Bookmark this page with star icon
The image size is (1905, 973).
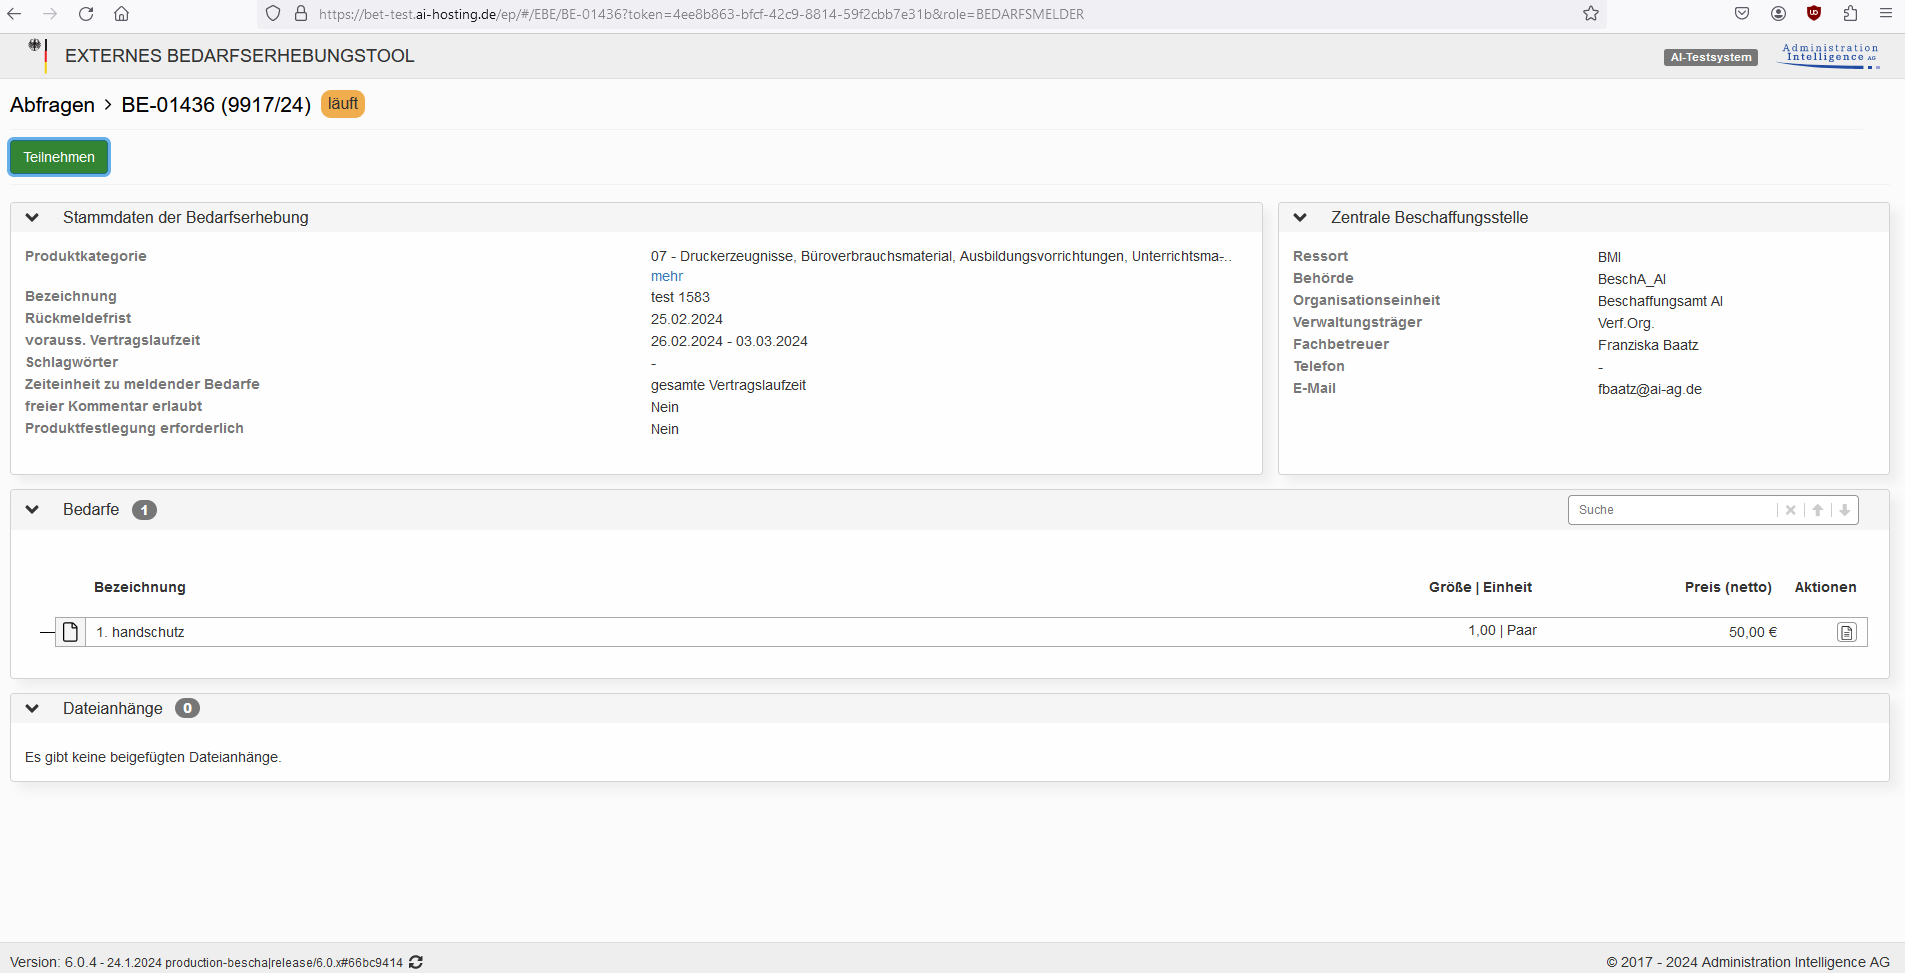coord(1591,14)
